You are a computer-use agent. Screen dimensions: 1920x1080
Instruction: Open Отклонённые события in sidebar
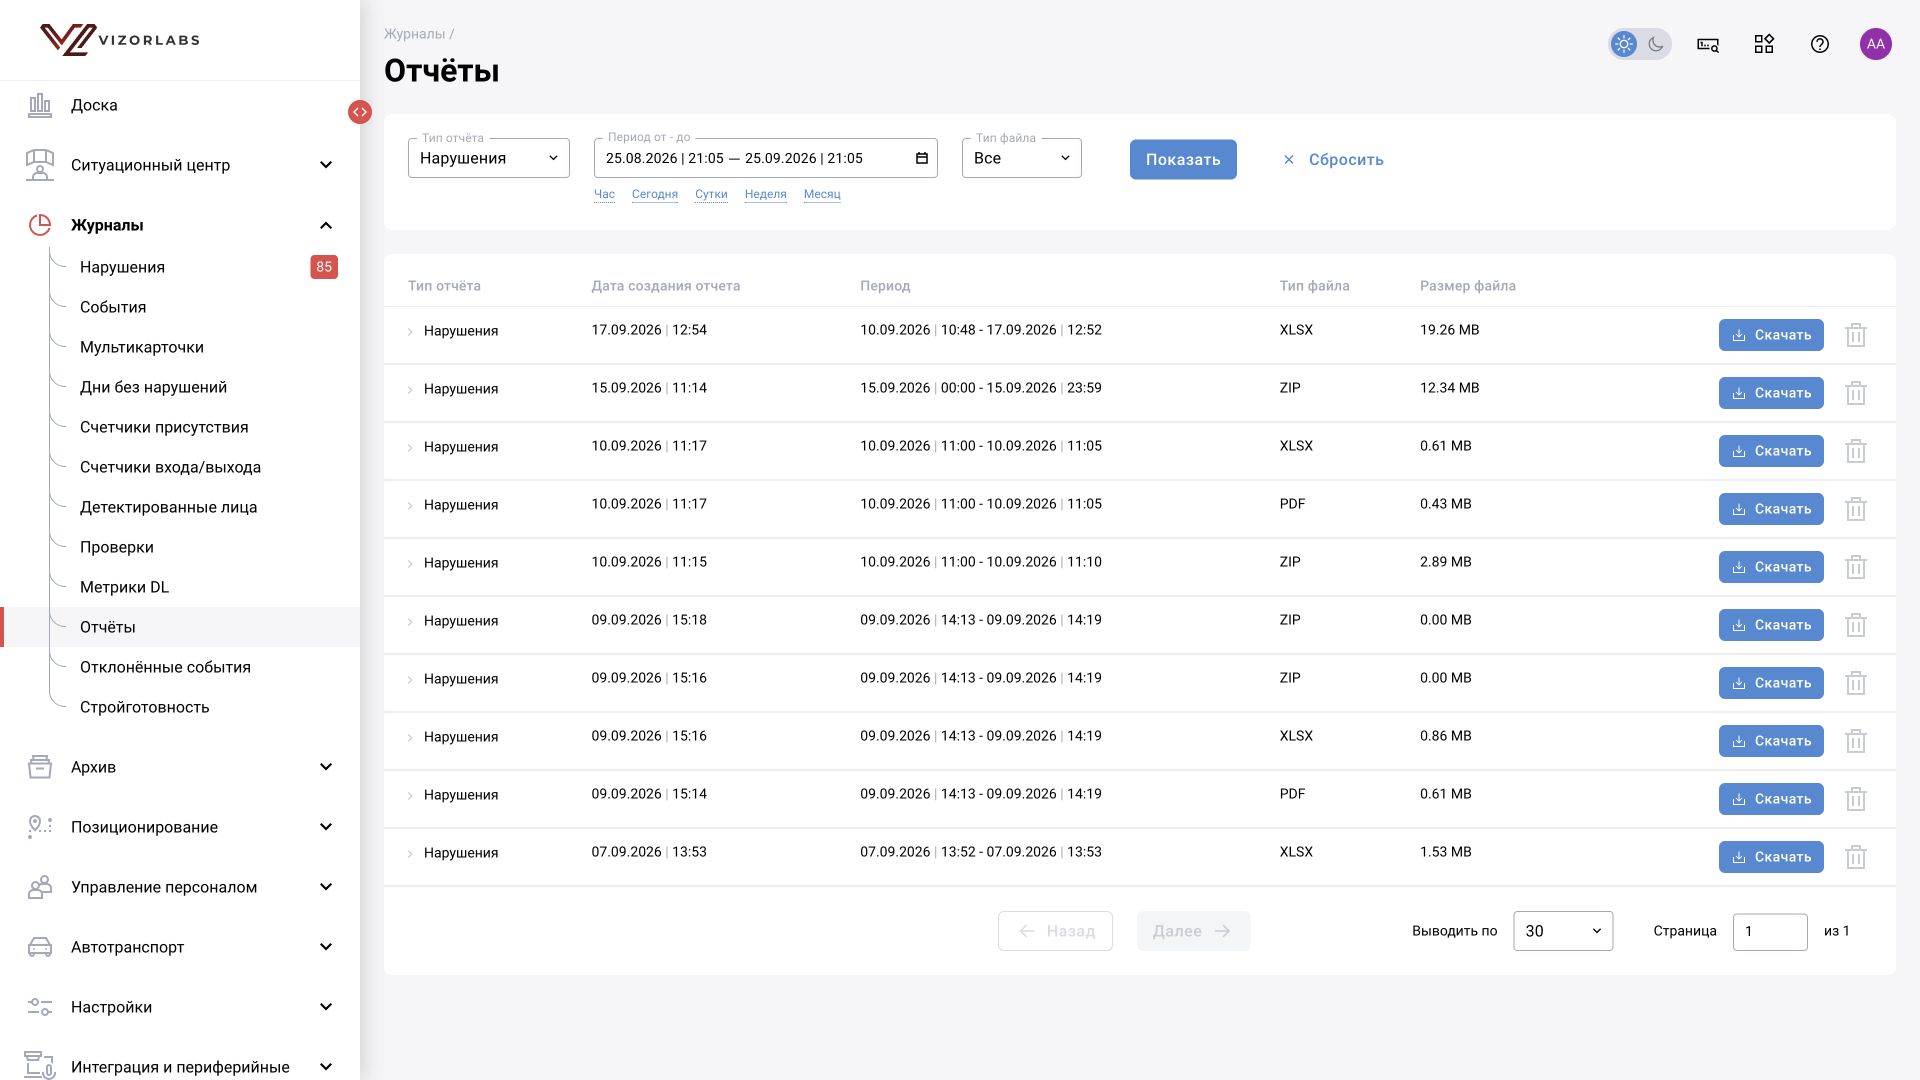click(x=165, y=667)
